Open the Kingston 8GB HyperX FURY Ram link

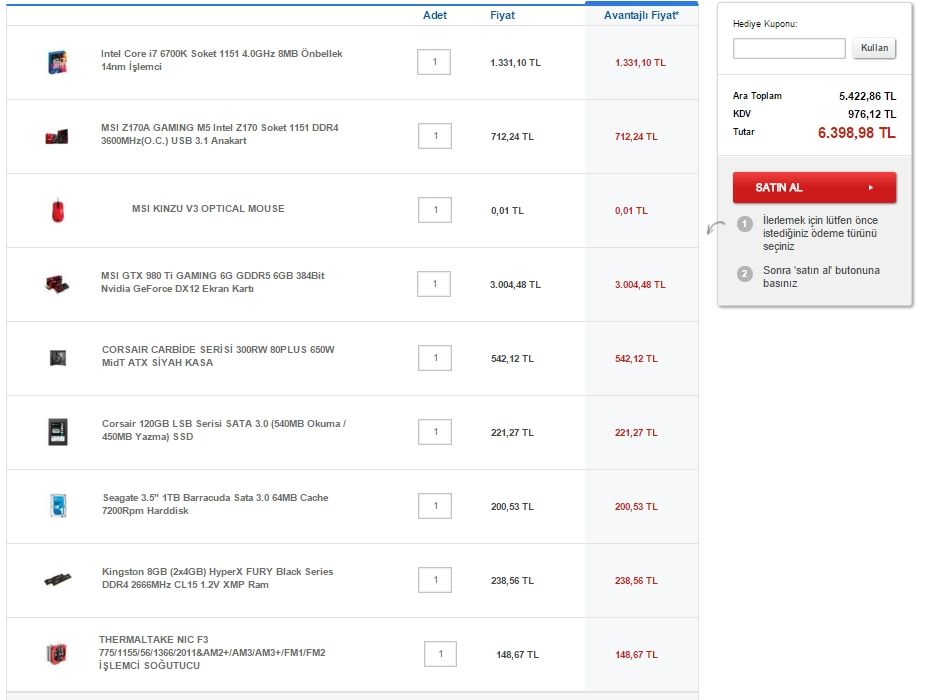[217, 578]
